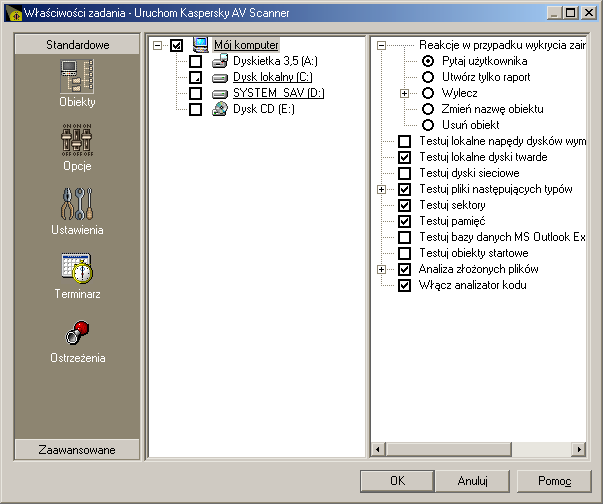This screenshot has height=504, width=603.
Task: Enable Testuj lokalne napędy dysków wymiennych checkbox
Action: tap(404, 141)
